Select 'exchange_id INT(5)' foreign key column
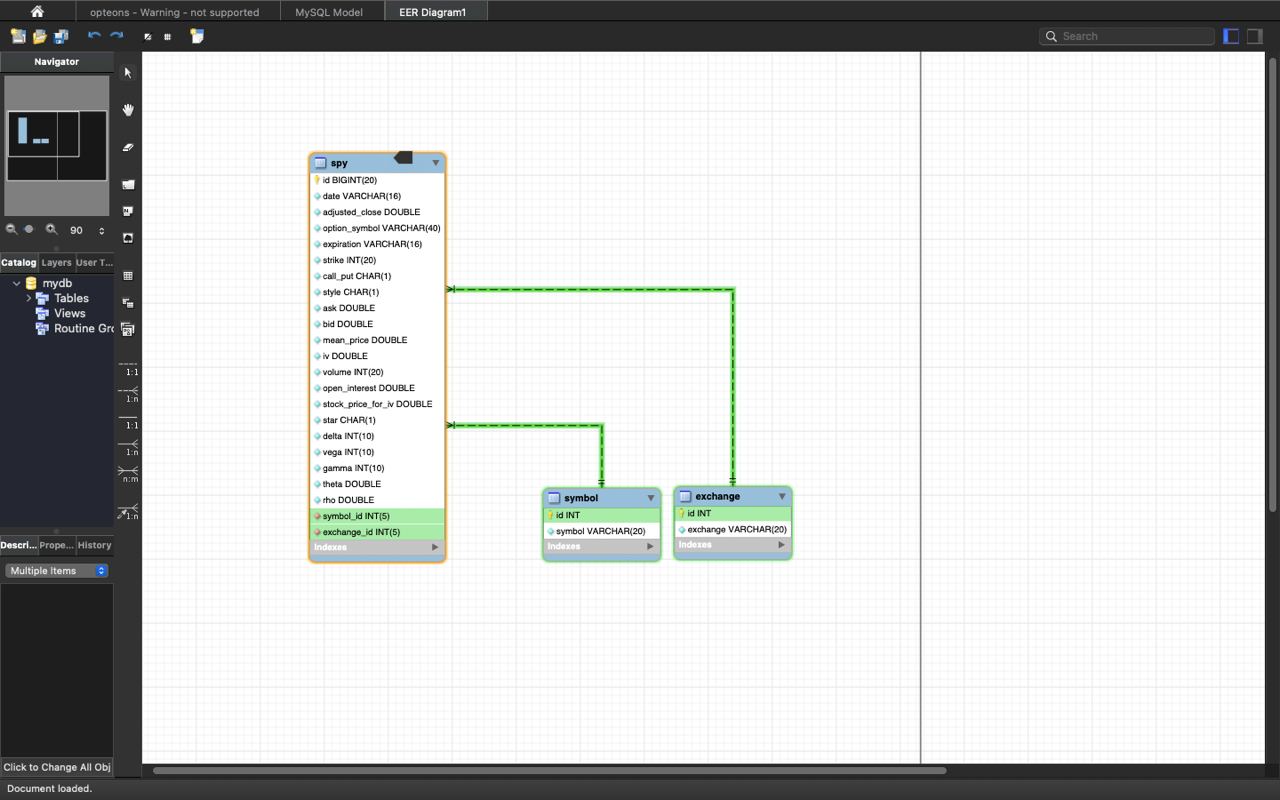The height and width of the screenshot is (800, 1280). [377, 532]
